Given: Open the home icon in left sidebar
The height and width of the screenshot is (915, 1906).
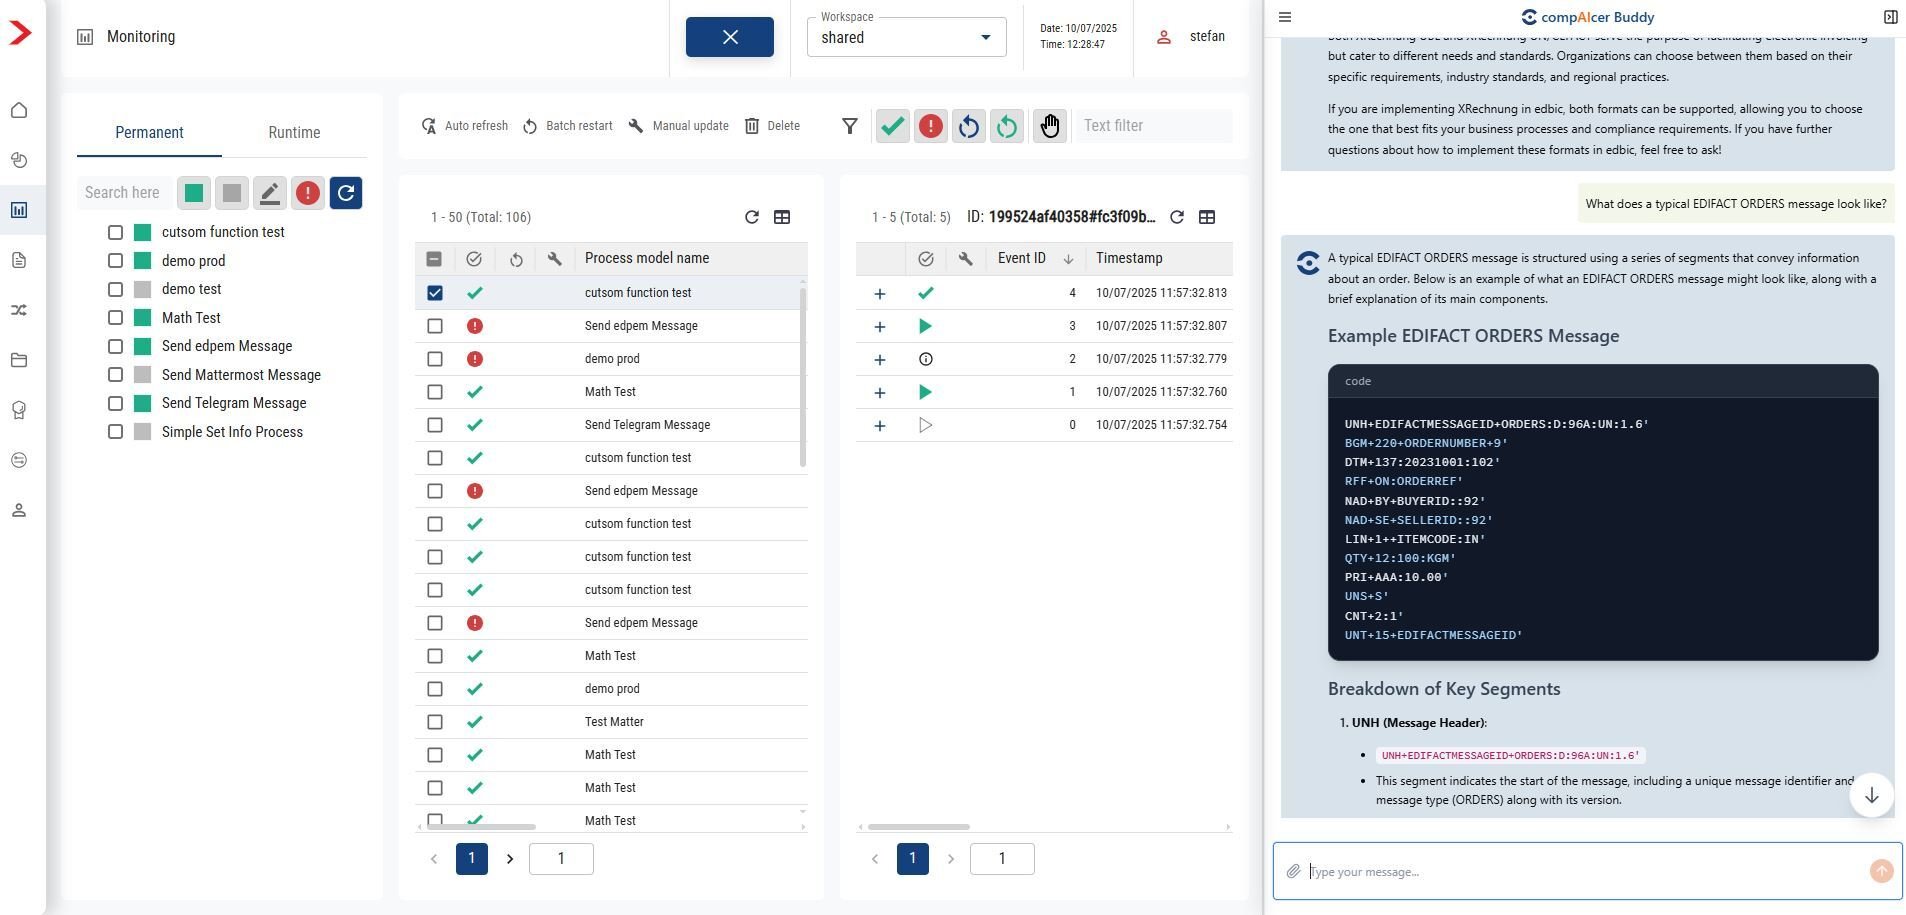Looking at the screenshot, I should [x=19, y=110].
